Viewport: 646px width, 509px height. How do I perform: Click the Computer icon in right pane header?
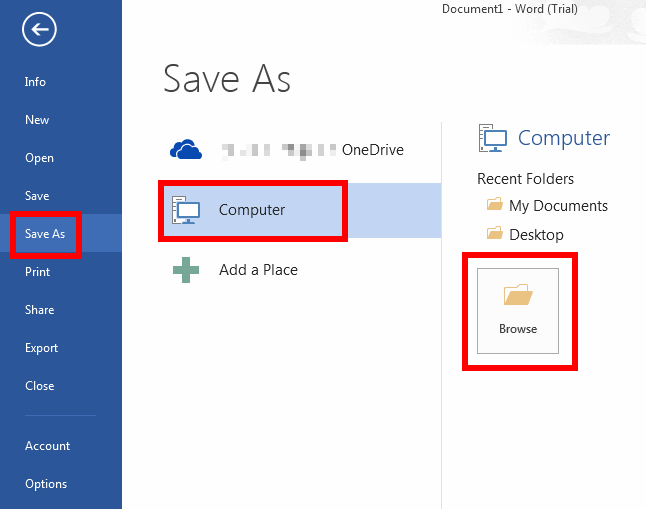point(493,138)
